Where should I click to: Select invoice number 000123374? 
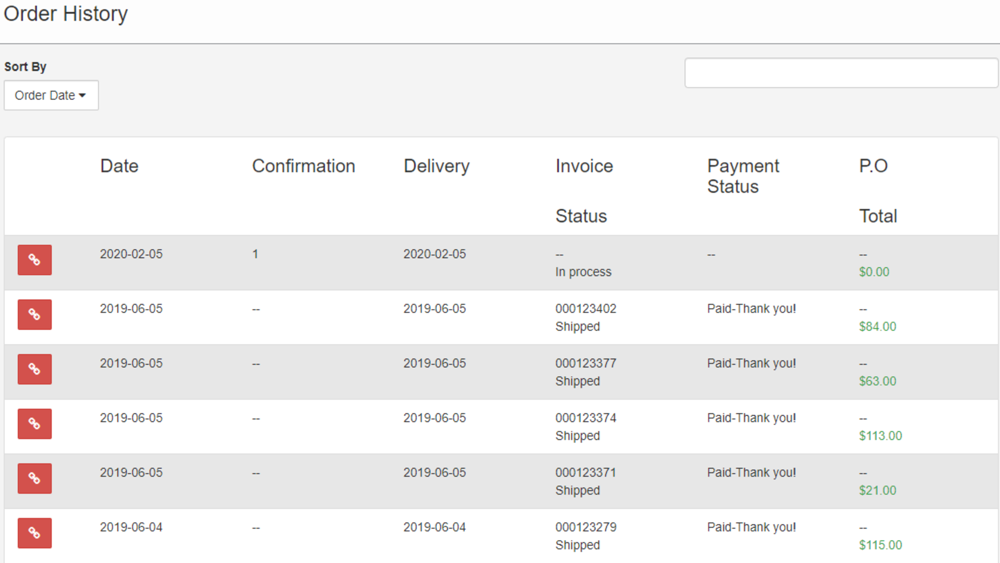click(x=586, y=418)
